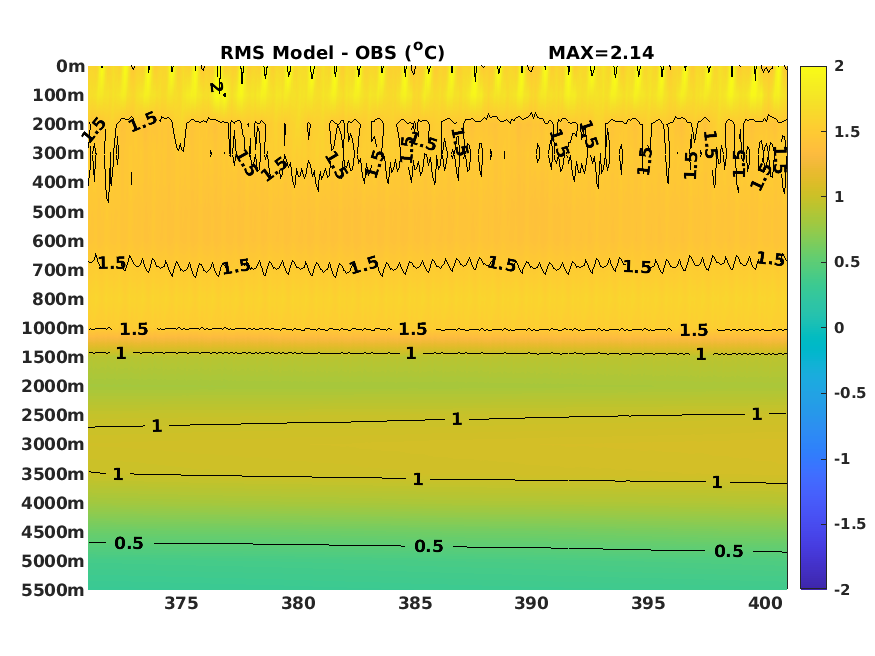
Task: Click the colorbar tick label '-1.5'
Action: [x=850, y=524]
